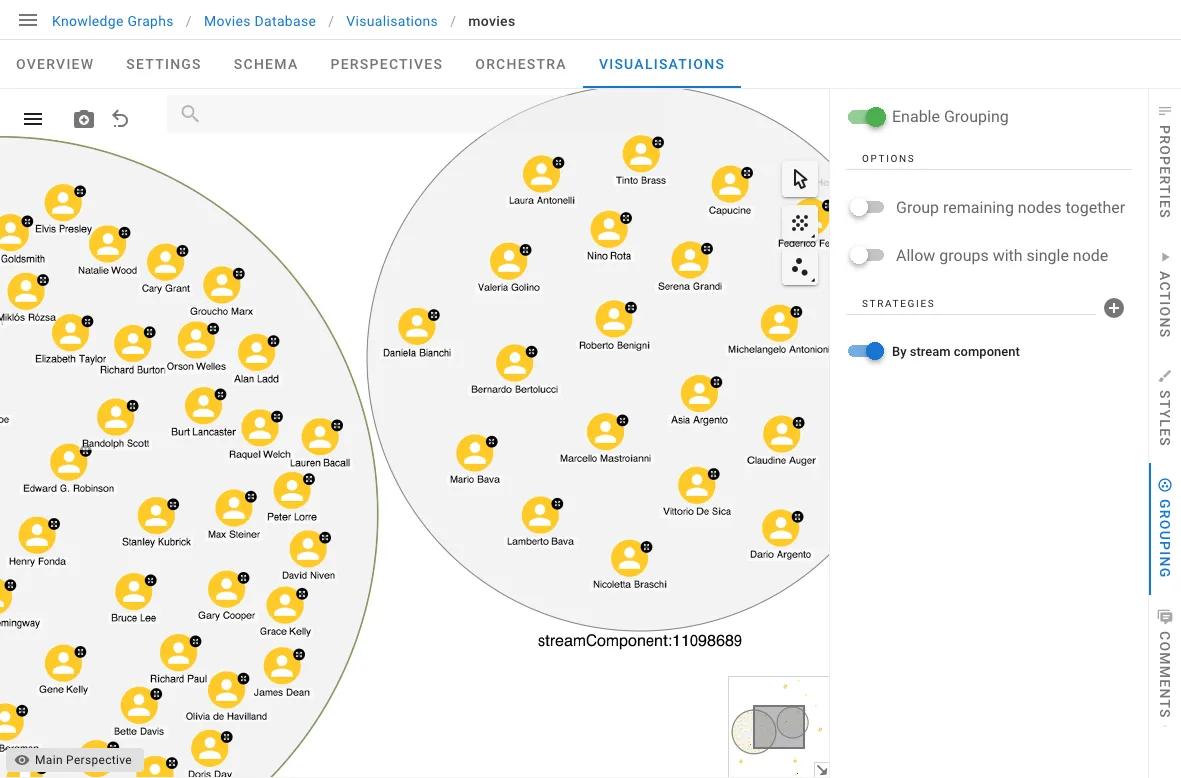1181x778 pixels.
Task: Select the Laura Antonelli person node
Action: [542, 175]
